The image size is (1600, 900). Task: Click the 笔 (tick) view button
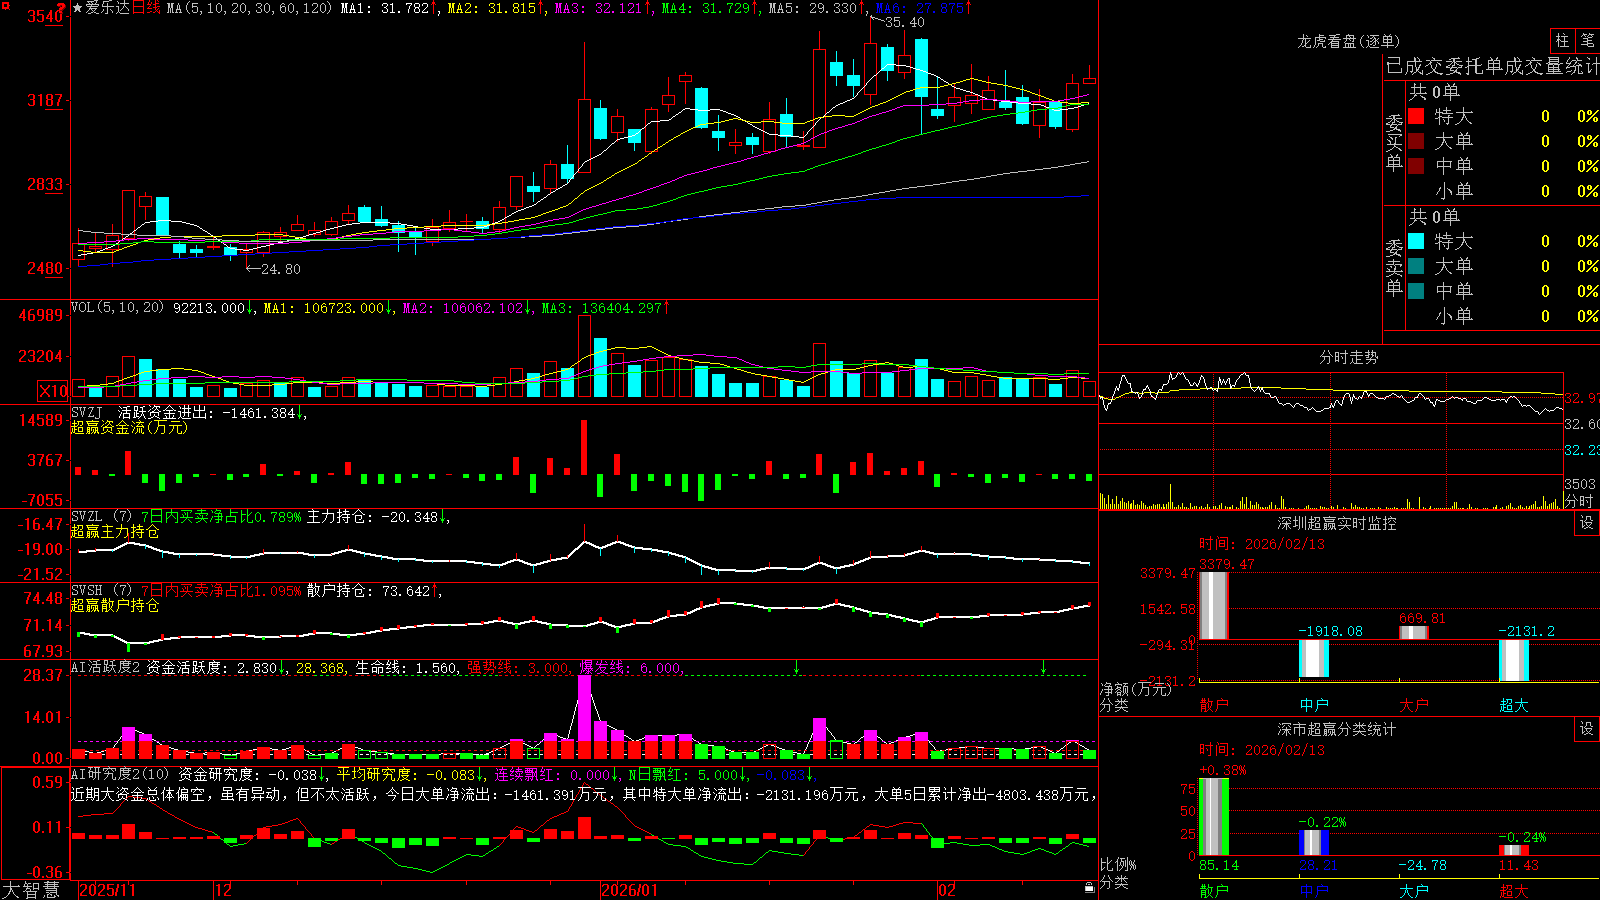click(1587, 40)
